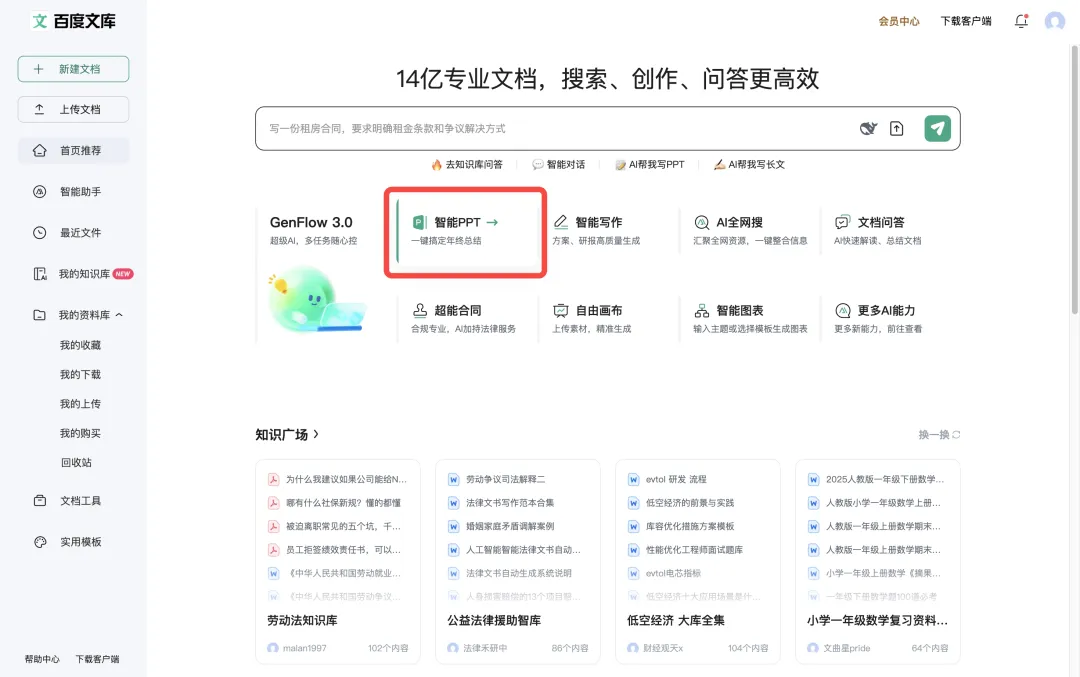Click the 智能PPT arrow icon
Viewport: 1080px width, 677px height.
tap(492, 222)
